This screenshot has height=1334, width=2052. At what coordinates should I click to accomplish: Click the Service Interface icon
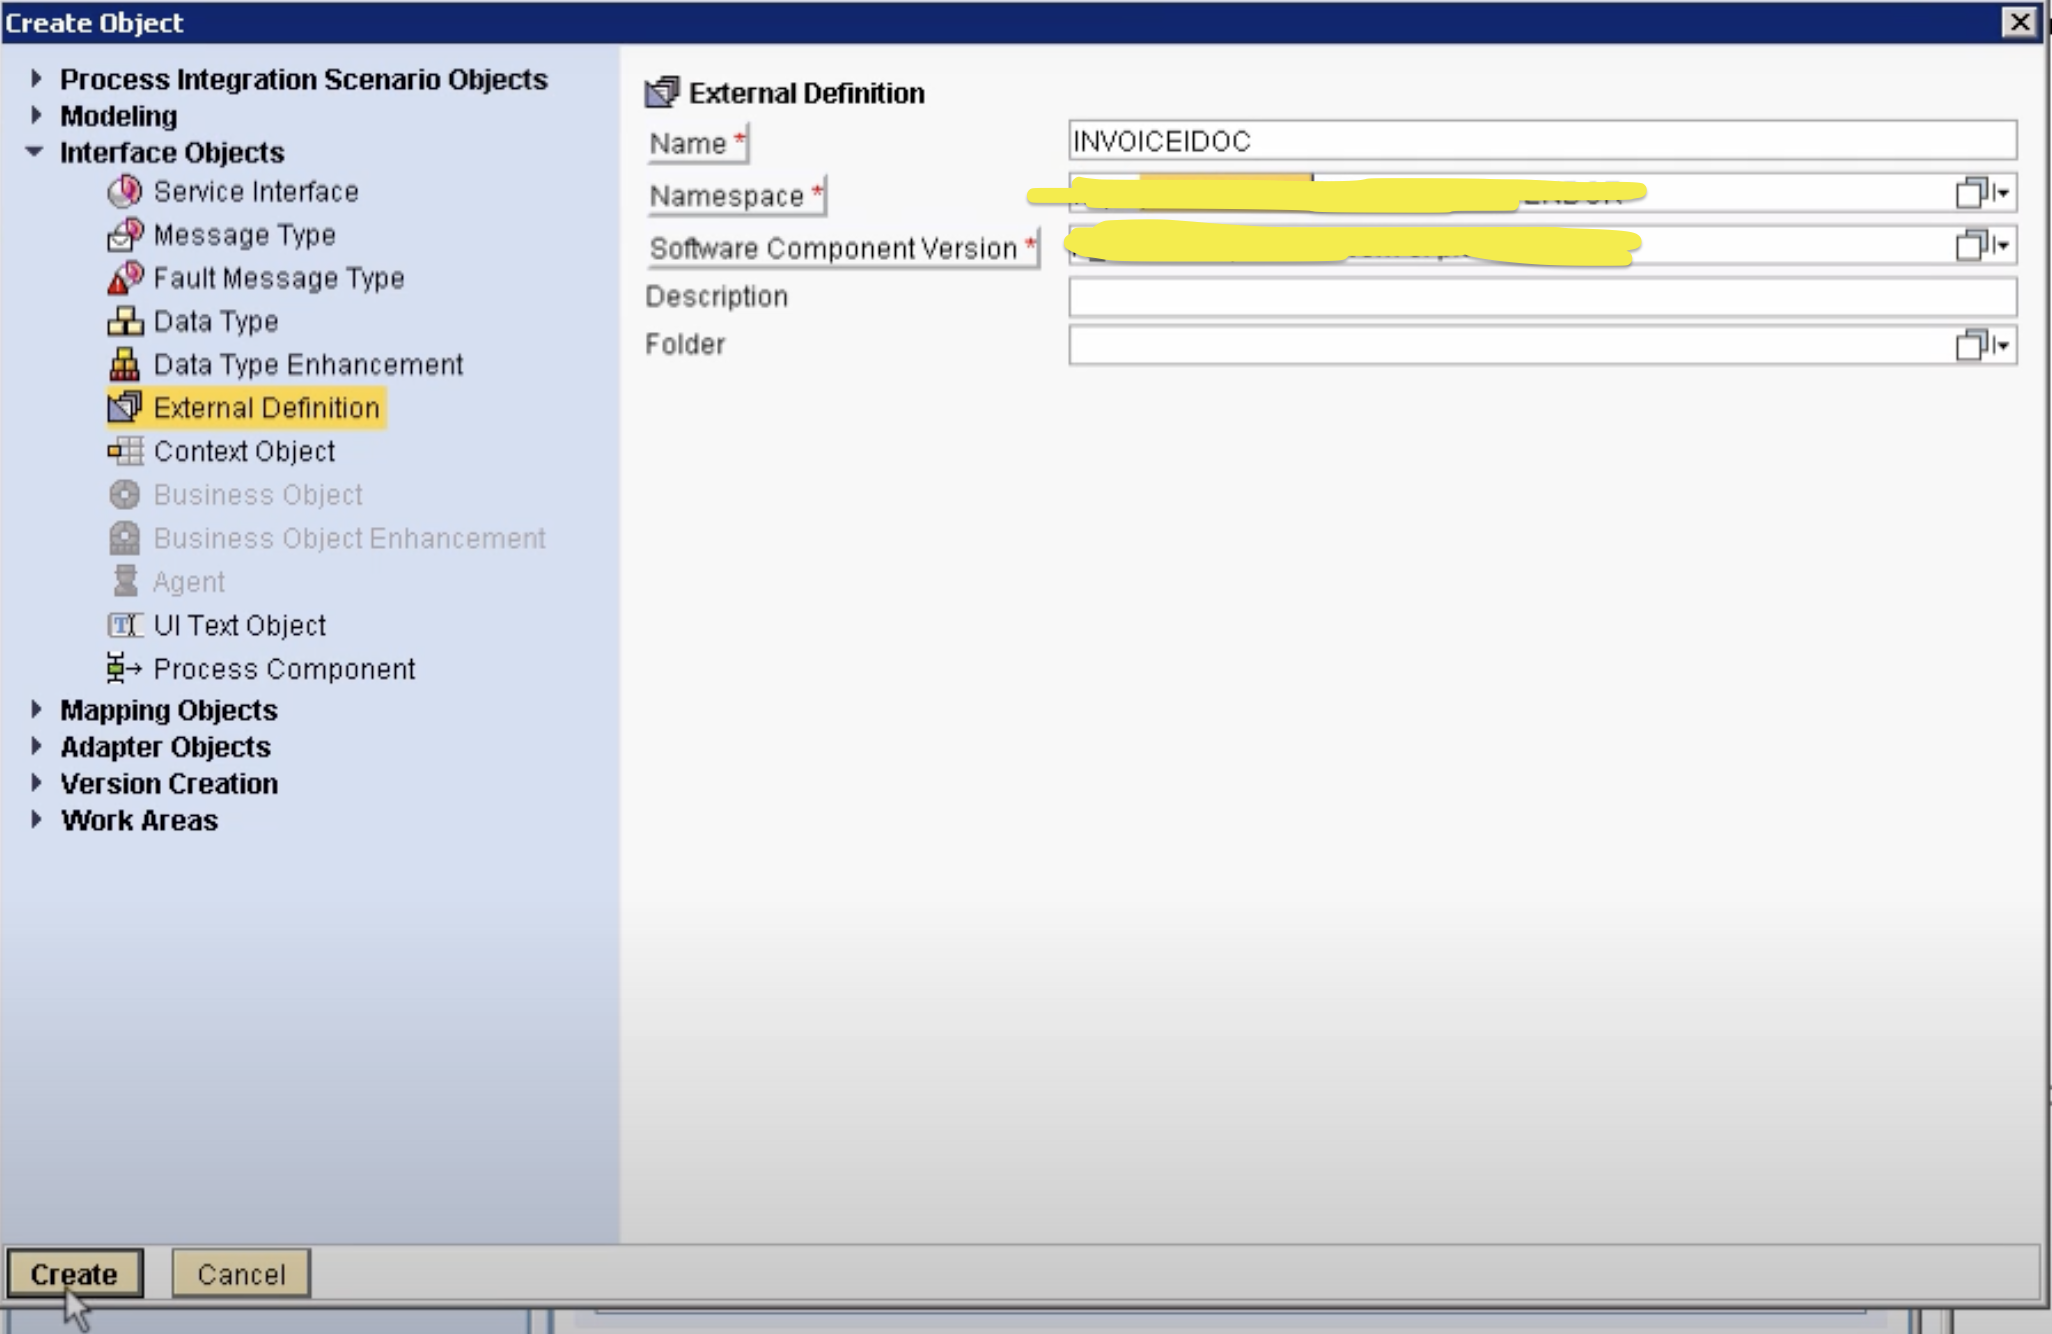[x=125, y=191]
